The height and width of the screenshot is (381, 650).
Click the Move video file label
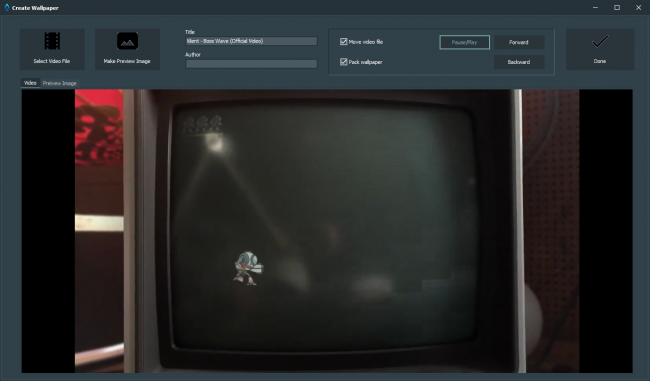[x=366, y=42]
